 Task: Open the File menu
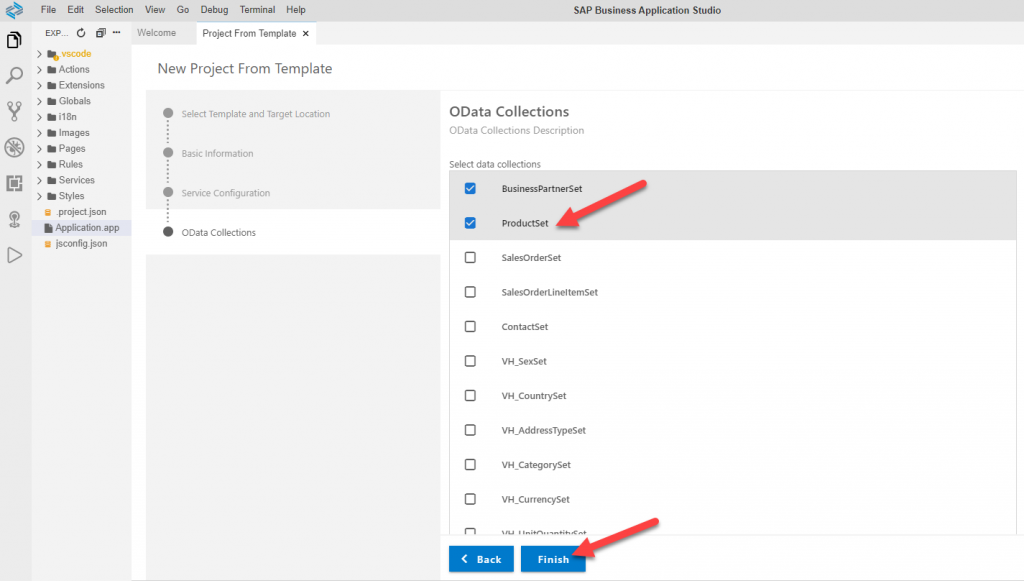click(x=48, y=10)
